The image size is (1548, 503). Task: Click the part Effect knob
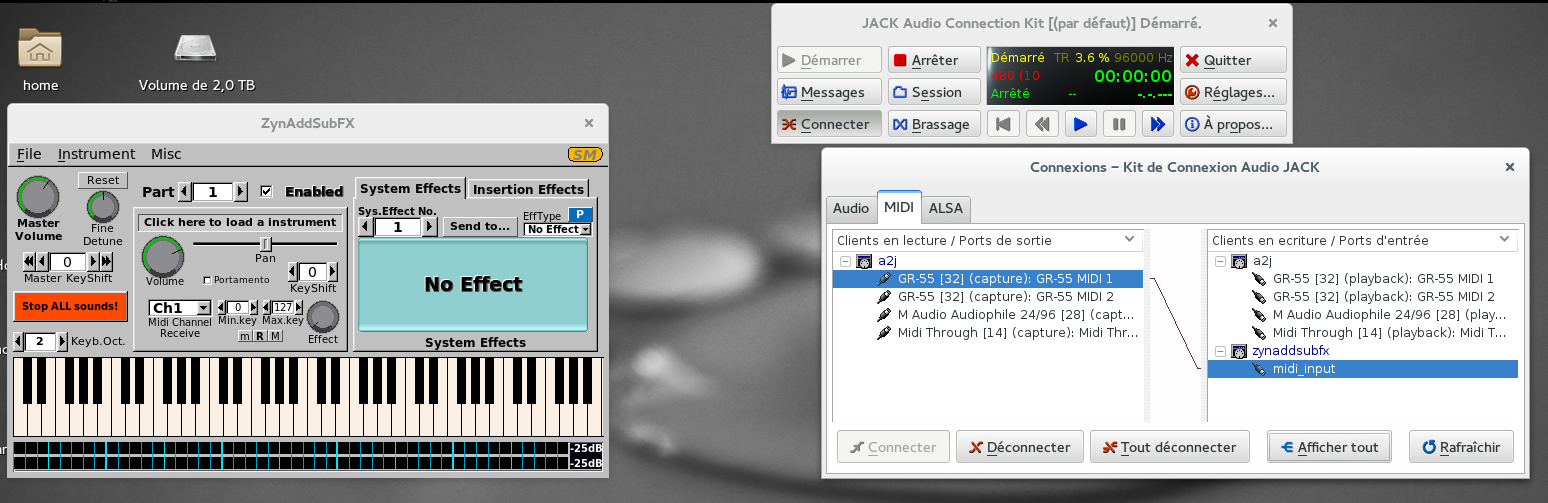[323, 317]
